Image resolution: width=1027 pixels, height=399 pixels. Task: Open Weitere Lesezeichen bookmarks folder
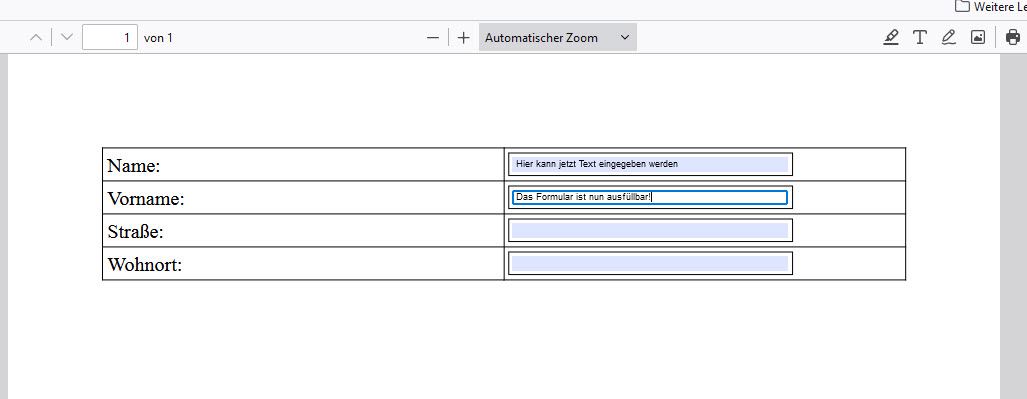coord(990,7)
